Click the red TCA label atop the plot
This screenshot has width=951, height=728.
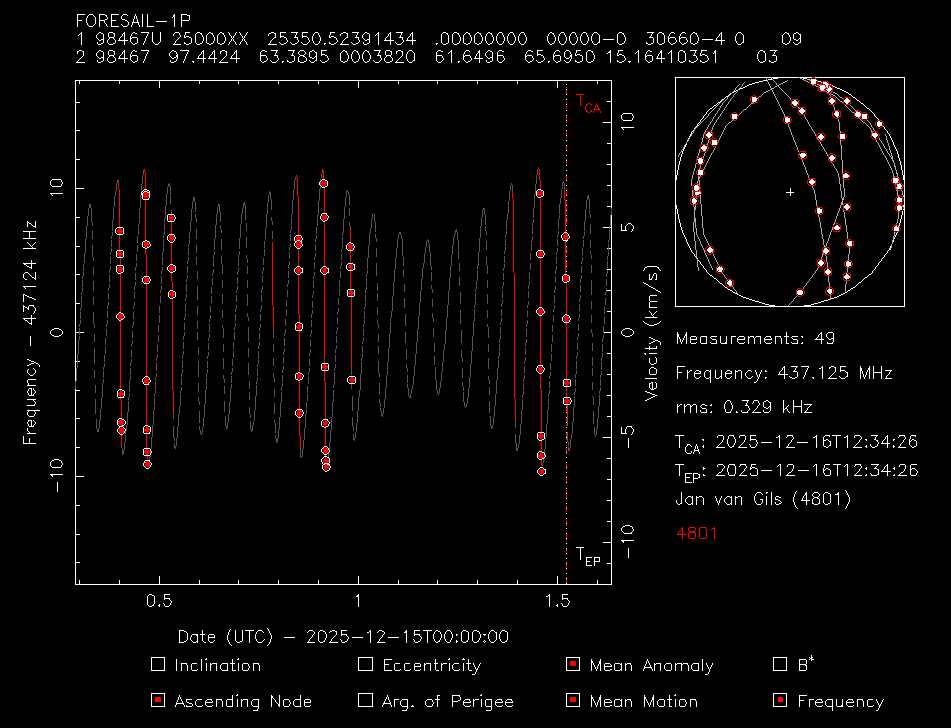click(587, 102)
